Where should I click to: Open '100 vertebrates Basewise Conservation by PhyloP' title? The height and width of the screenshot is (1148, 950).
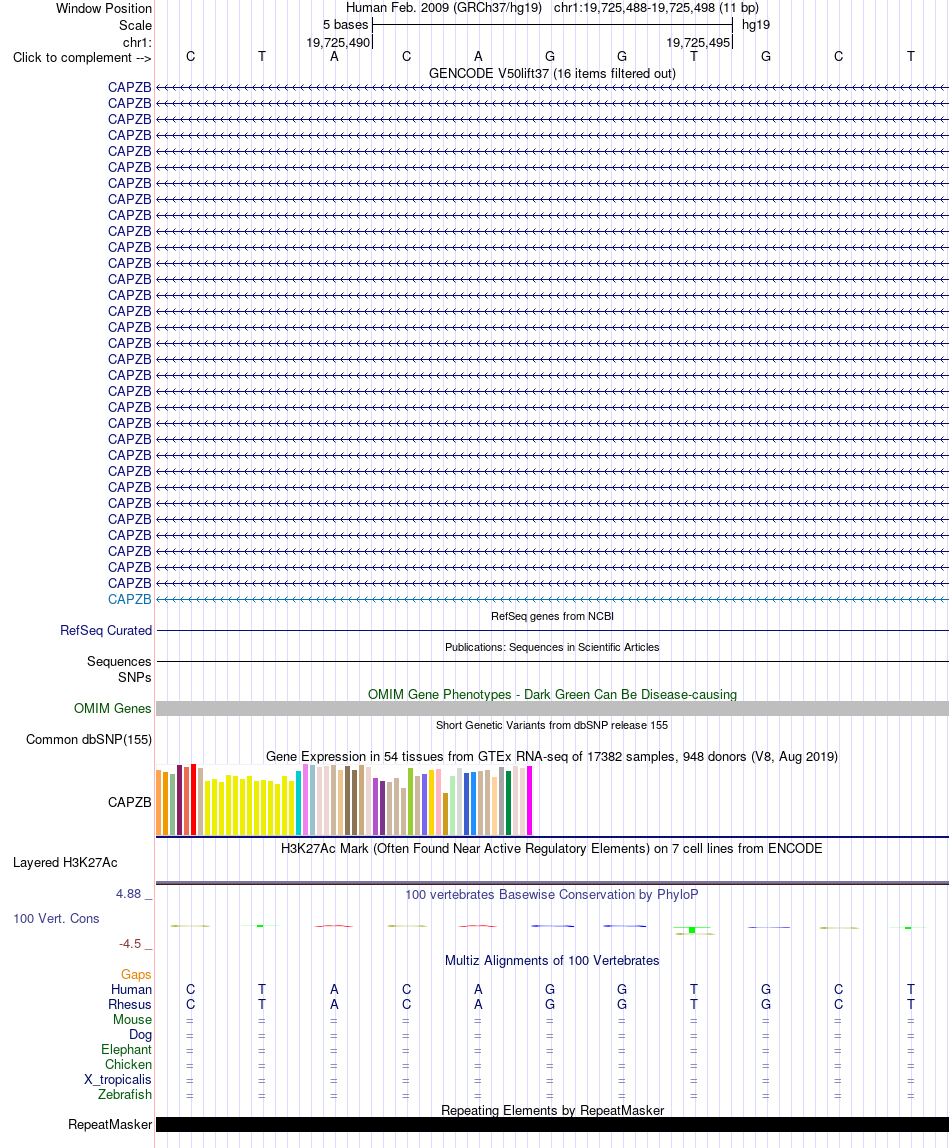coord(552,895)
